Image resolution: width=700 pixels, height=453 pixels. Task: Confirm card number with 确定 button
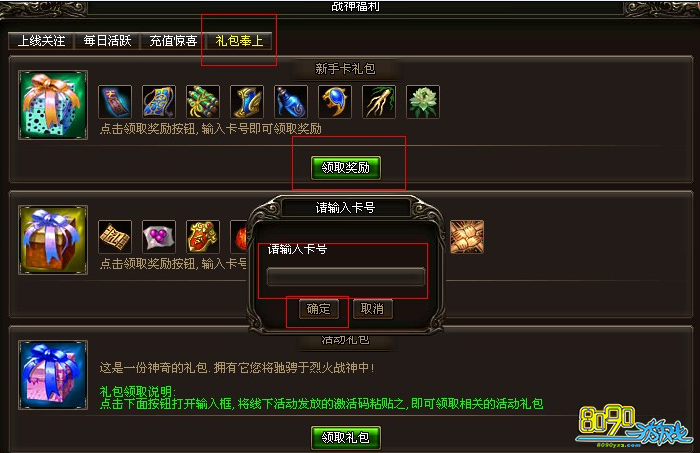[318, 309]
